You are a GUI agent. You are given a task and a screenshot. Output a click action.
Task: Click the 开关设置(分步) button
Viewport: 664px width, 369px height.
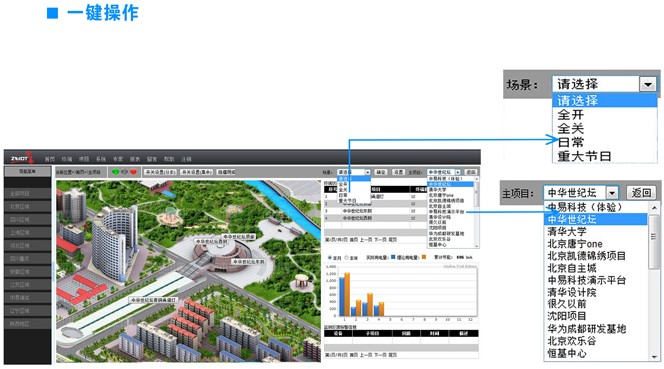pos(160,172)
